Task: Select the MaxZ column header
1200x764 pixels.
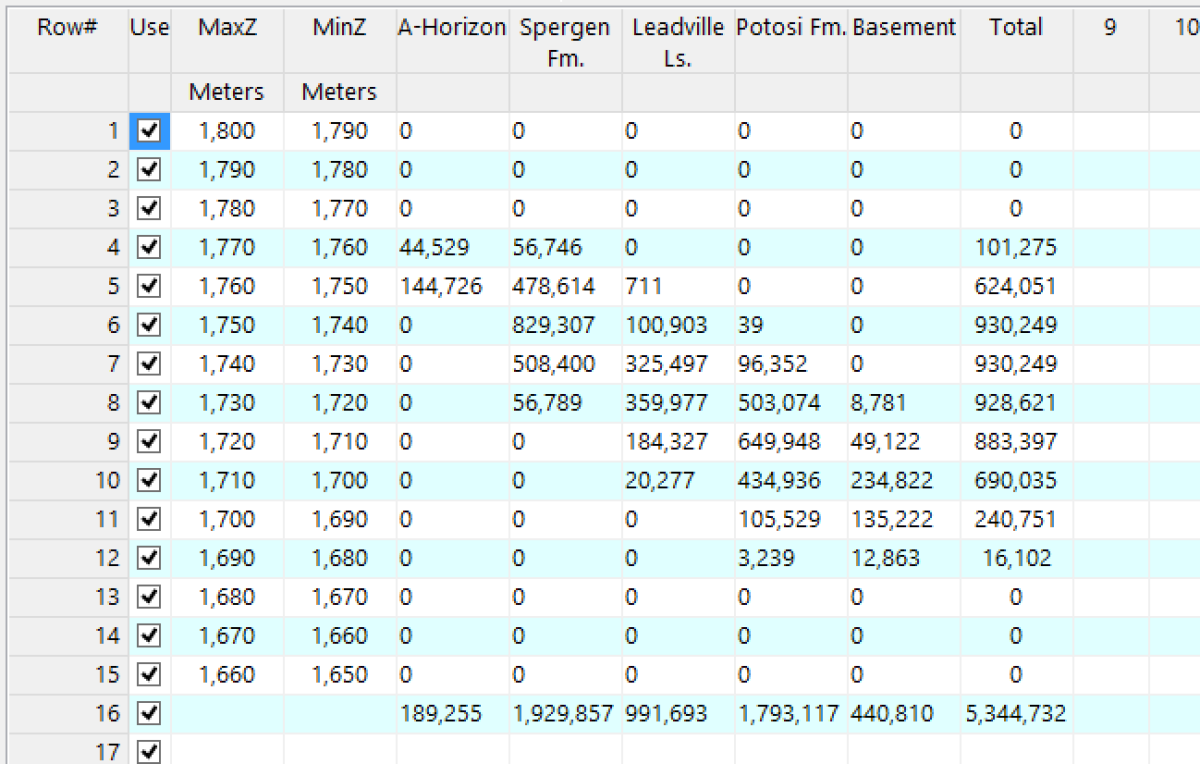Action: click(227, 28)
